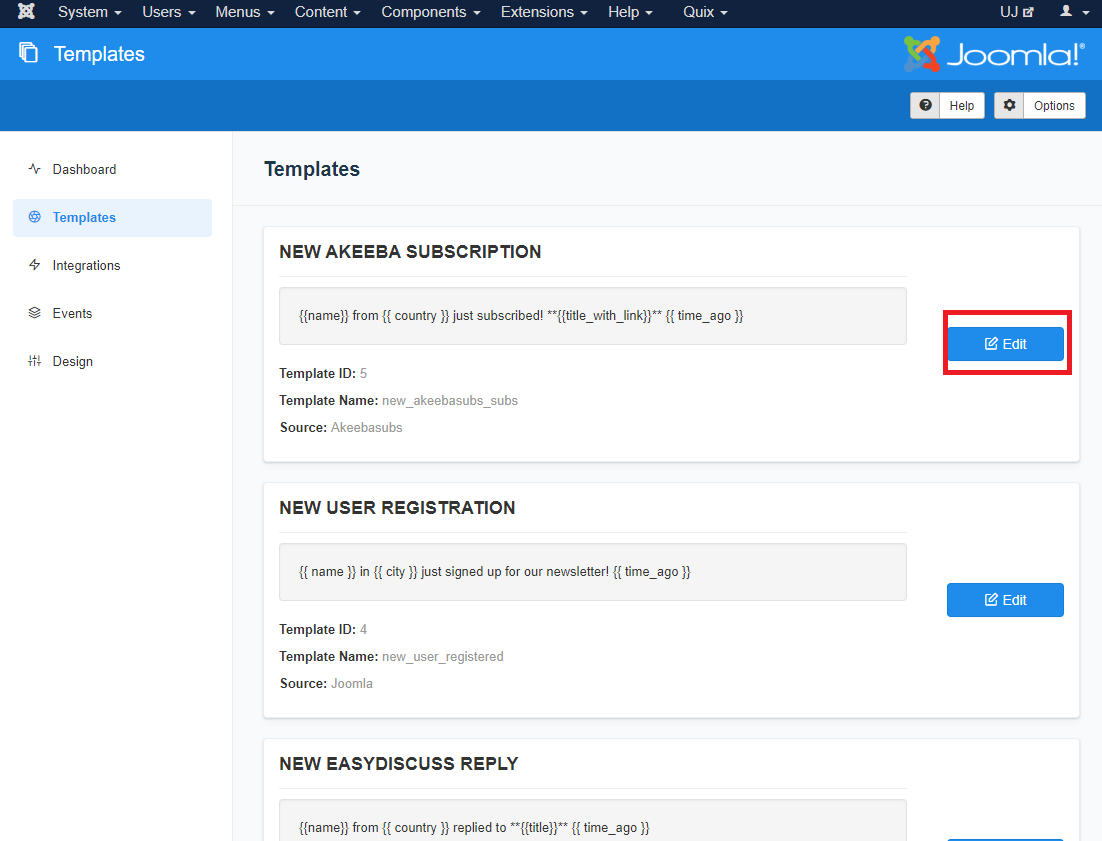The height and width of the screenshot is (841, 1102).
Task: Click edit pencil icon for Akeeba Subscription
Action: [x=991, y=344]
